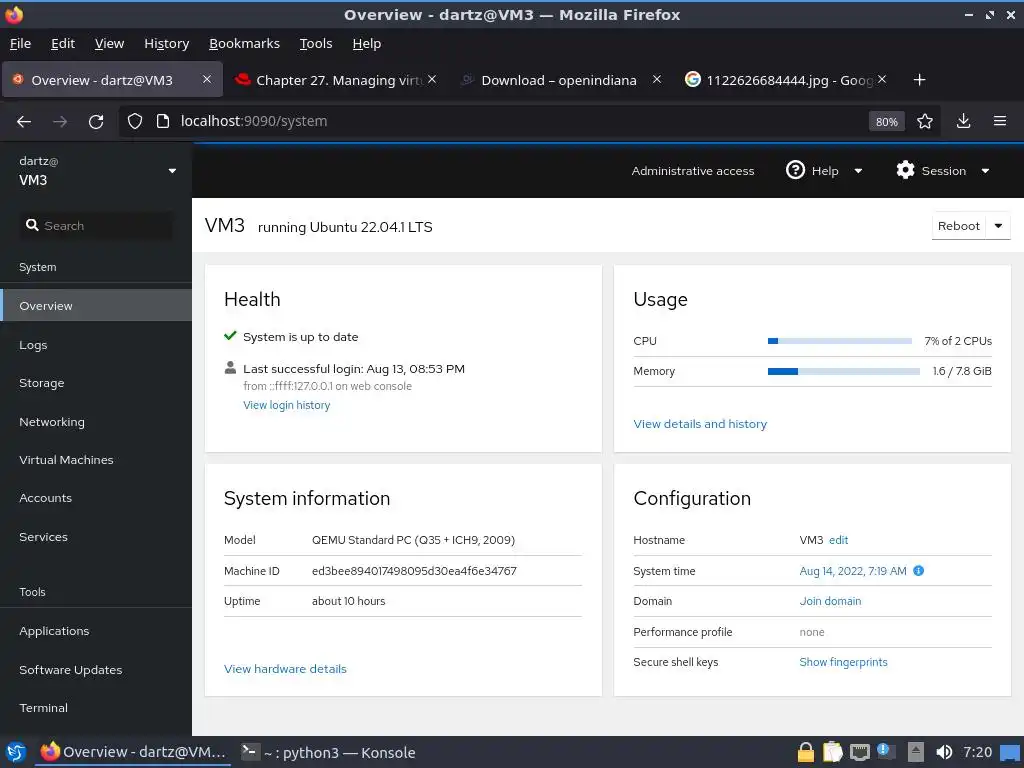Image resolution: width=1024 pixels, height=768 pixels.
Task: Click the system time info icon
Action: [x=918, y=571]
